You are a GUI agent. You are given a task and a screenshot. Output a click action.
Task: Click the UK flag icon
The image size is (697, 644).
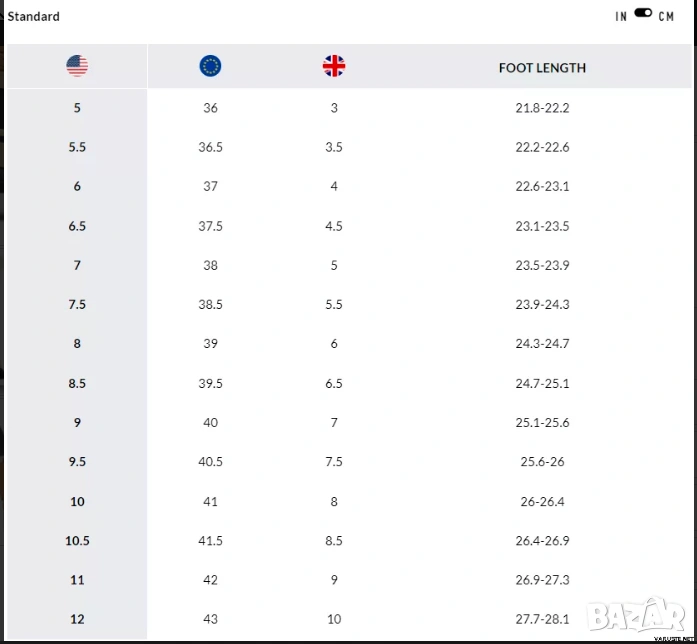[x=334, y=67]
